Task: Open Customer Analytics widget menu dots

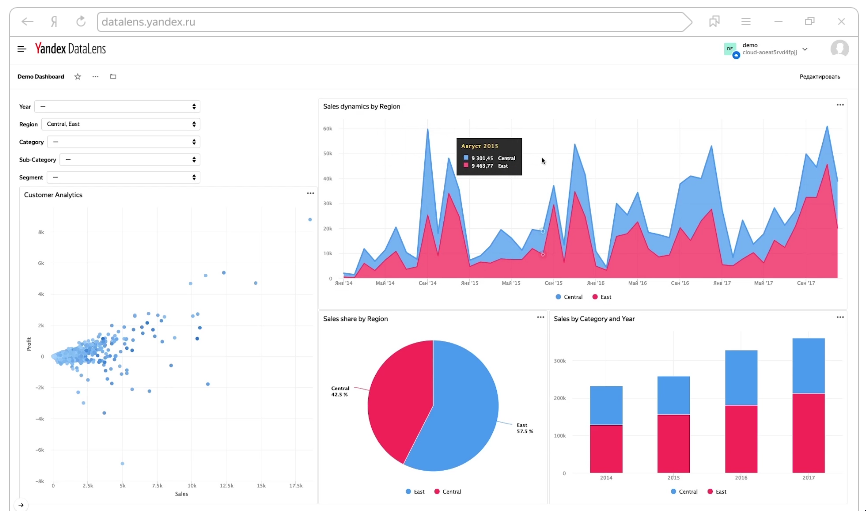Action: pos(310,194)
